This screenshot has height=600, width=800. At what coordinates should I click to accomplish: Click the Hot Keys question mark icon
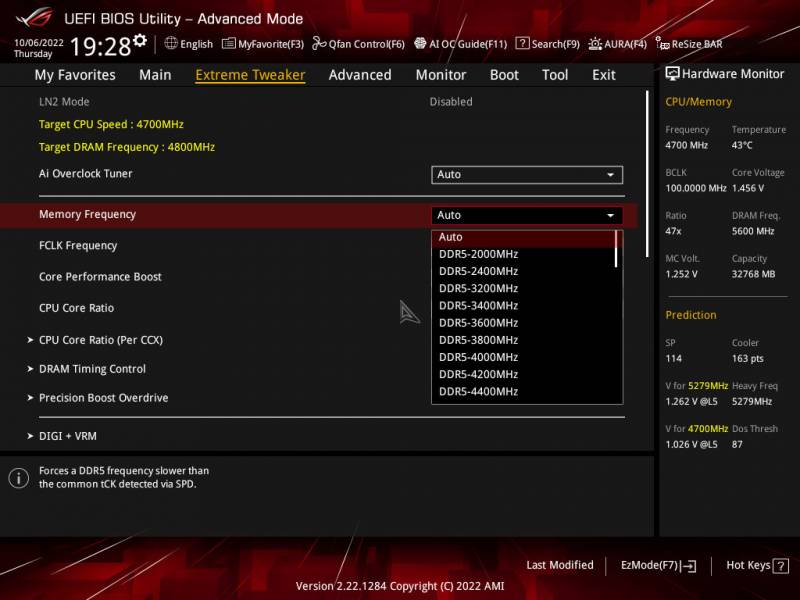(781, 566)
